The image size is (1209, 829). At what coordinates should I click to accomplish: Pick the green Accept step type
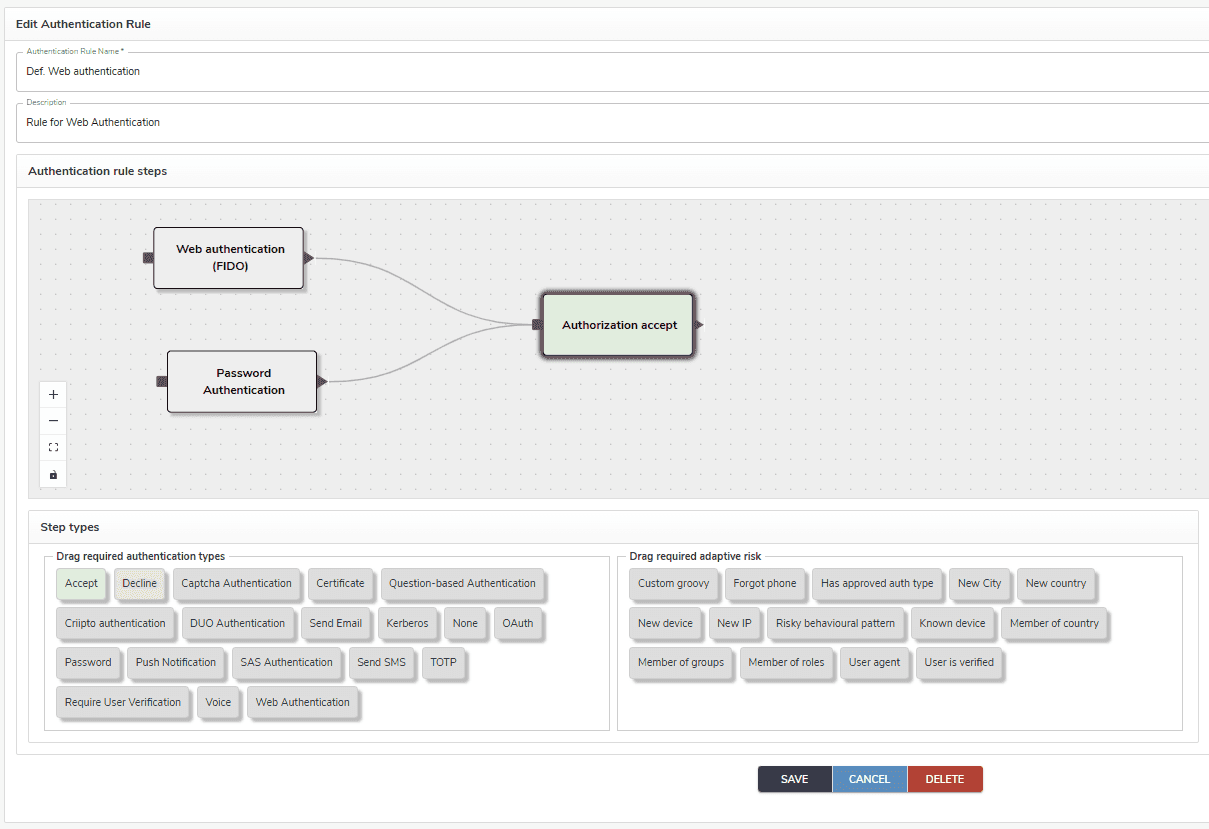click(81, 584)
